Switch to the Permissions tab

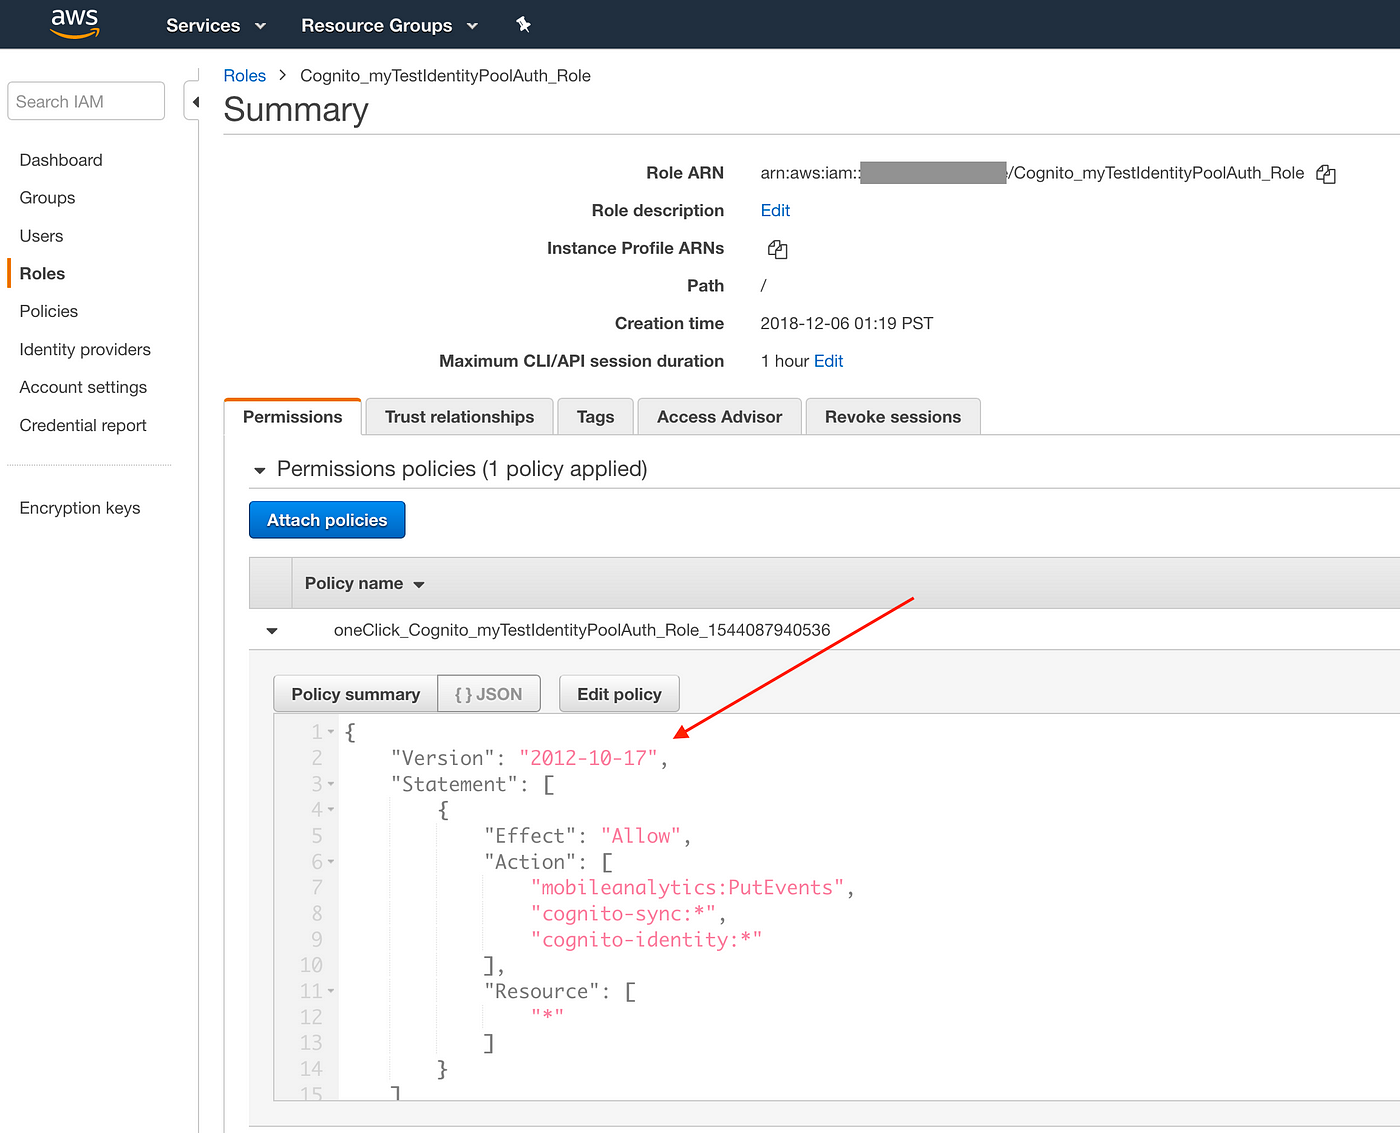point(293,417)
